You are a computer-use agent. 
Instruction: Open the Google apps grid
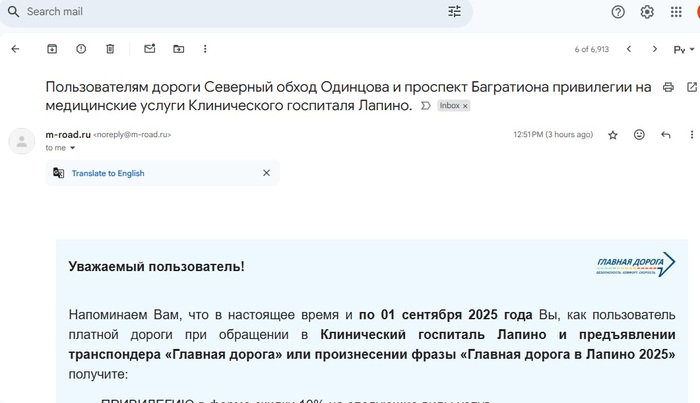point(676,12)
